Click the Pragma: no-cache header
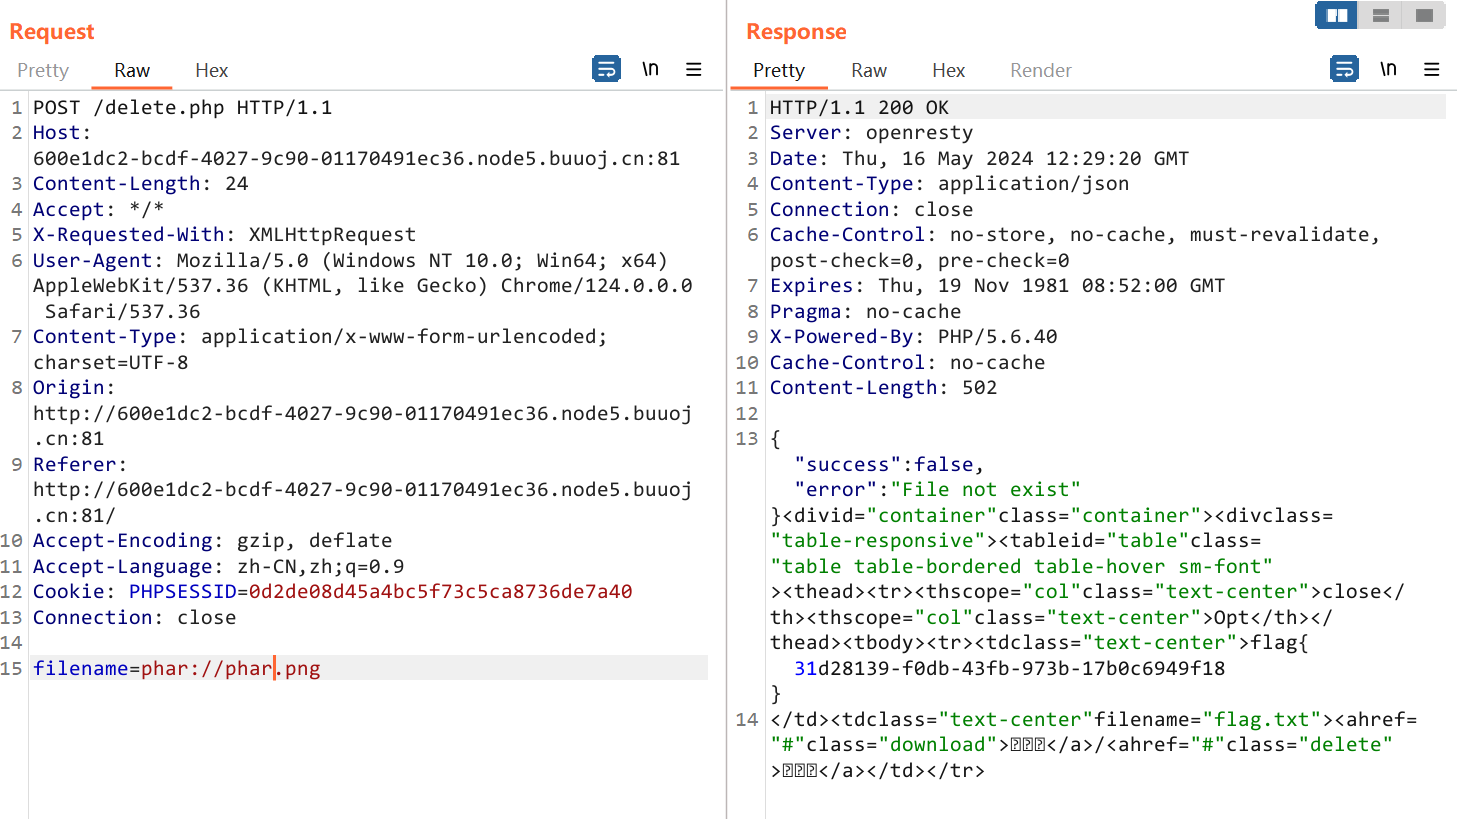1457x819 pixels. point(866,311)
